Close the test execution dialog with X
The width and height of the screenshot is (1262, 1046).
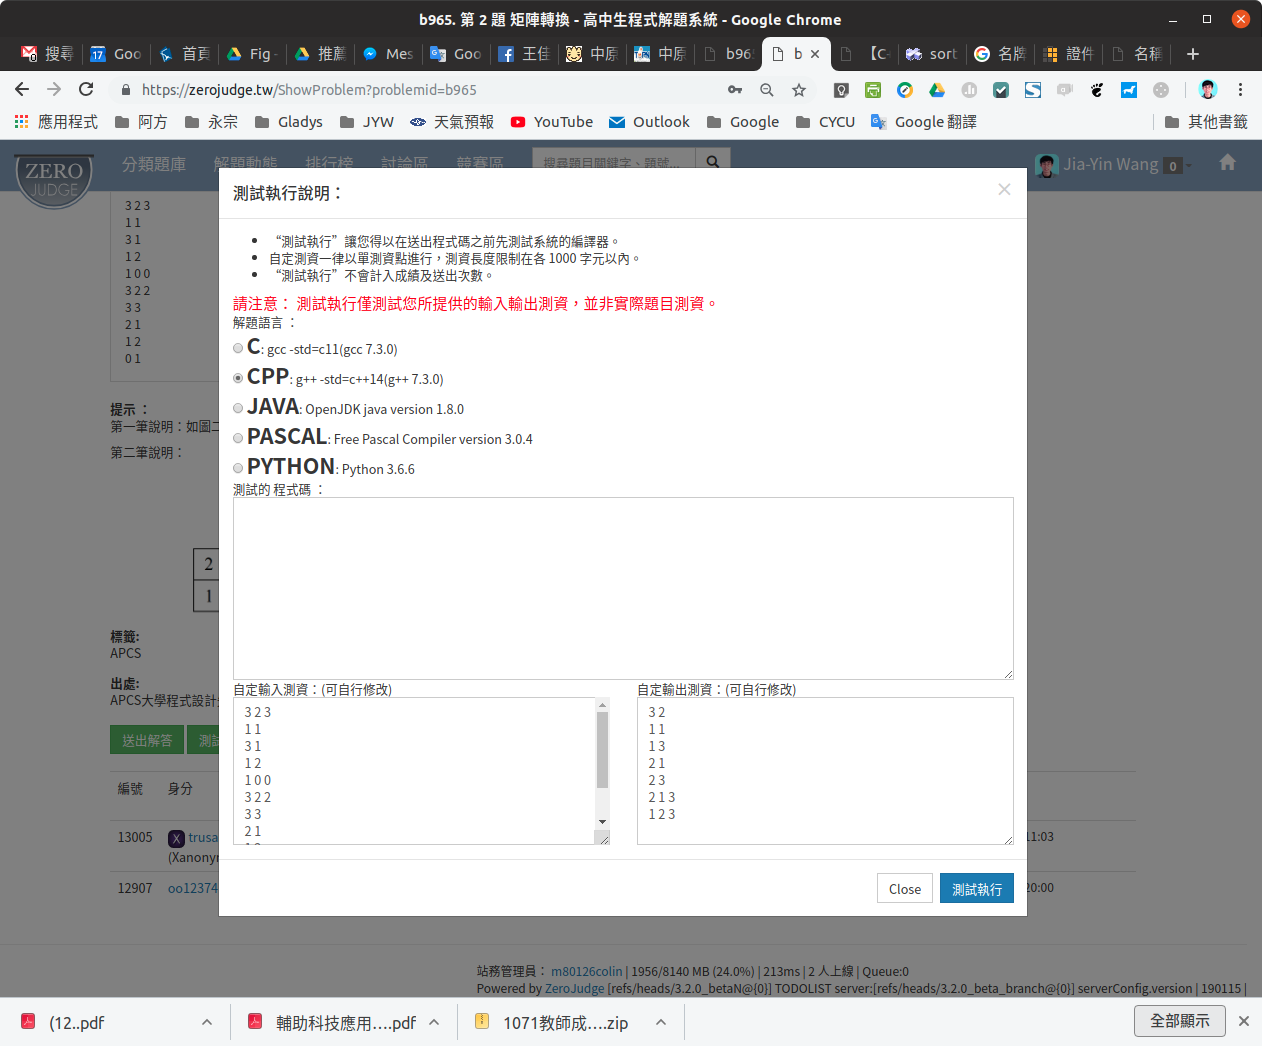[x=1004, y=190]
